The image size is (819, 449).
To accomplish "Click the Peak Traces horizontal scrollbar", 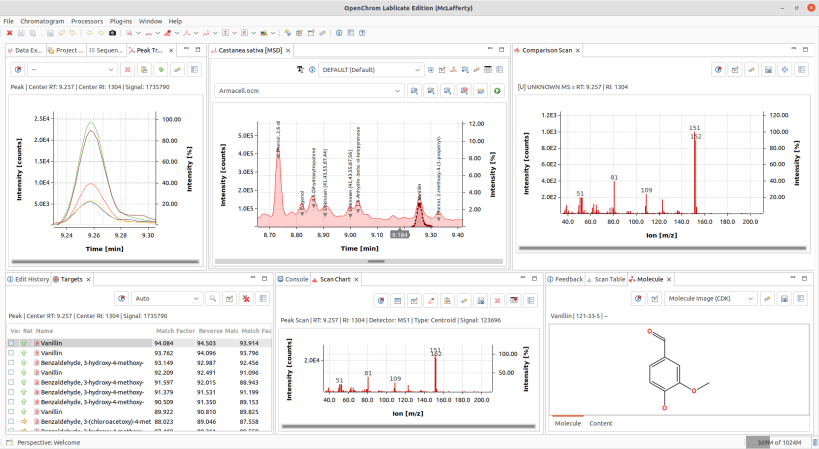I will coord(105,262).
